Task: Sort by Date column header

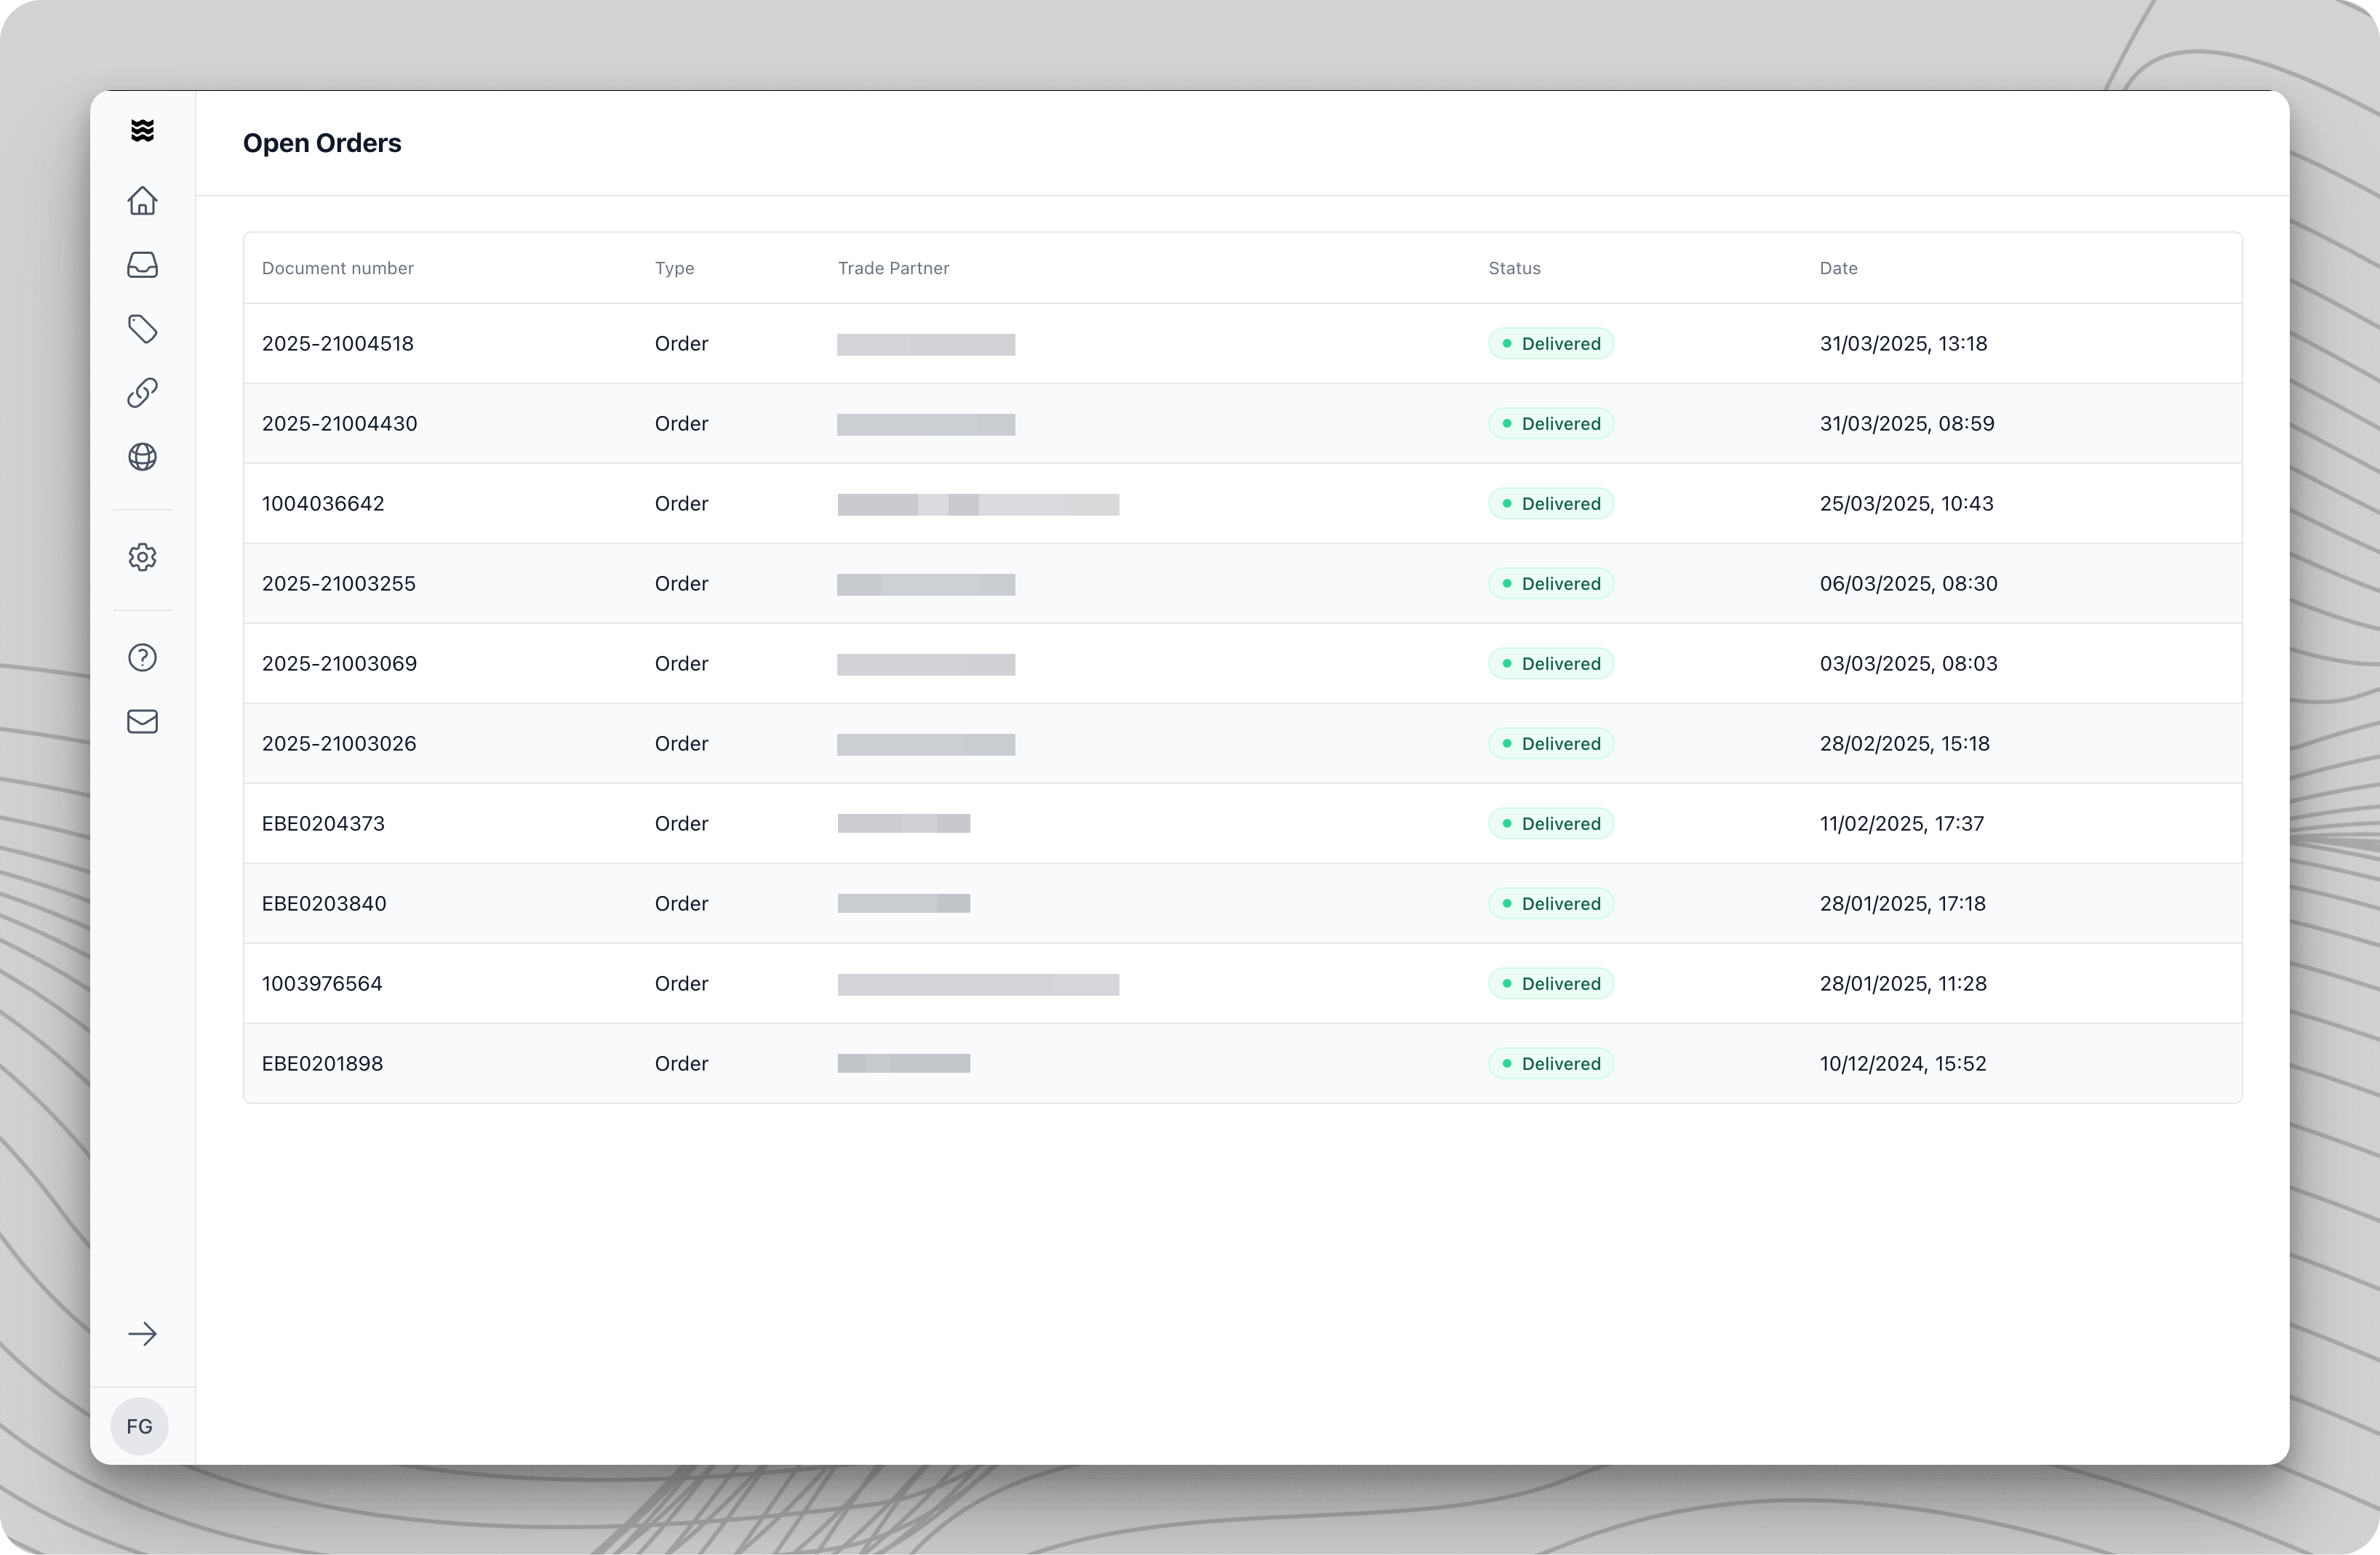Action: coord(1838,268)
